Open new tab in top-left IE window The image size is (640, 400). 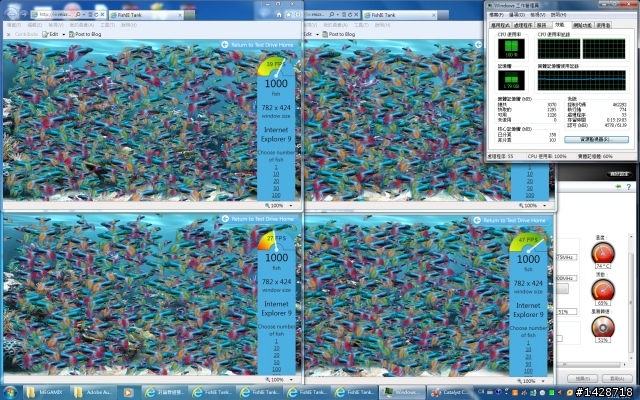point(189,15)
